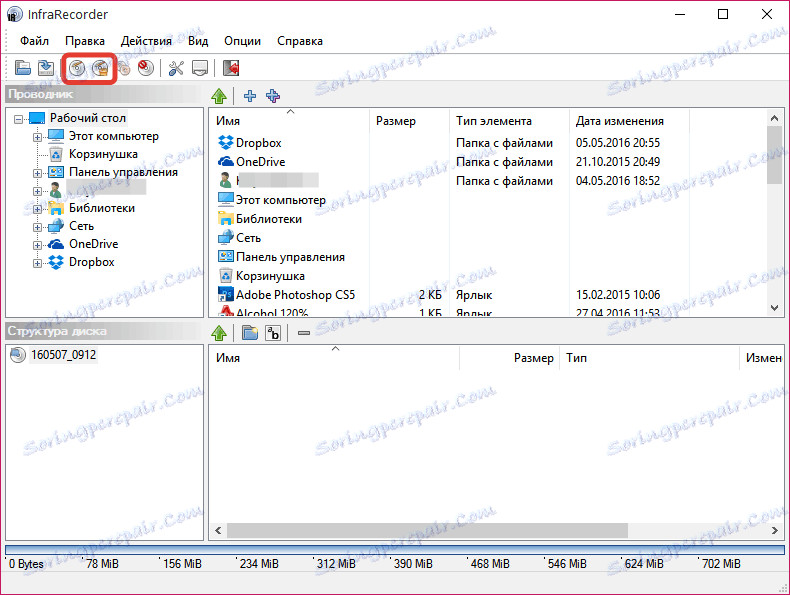Add selected file with single blue plus

pyautogui.click(x=249, y=96)
